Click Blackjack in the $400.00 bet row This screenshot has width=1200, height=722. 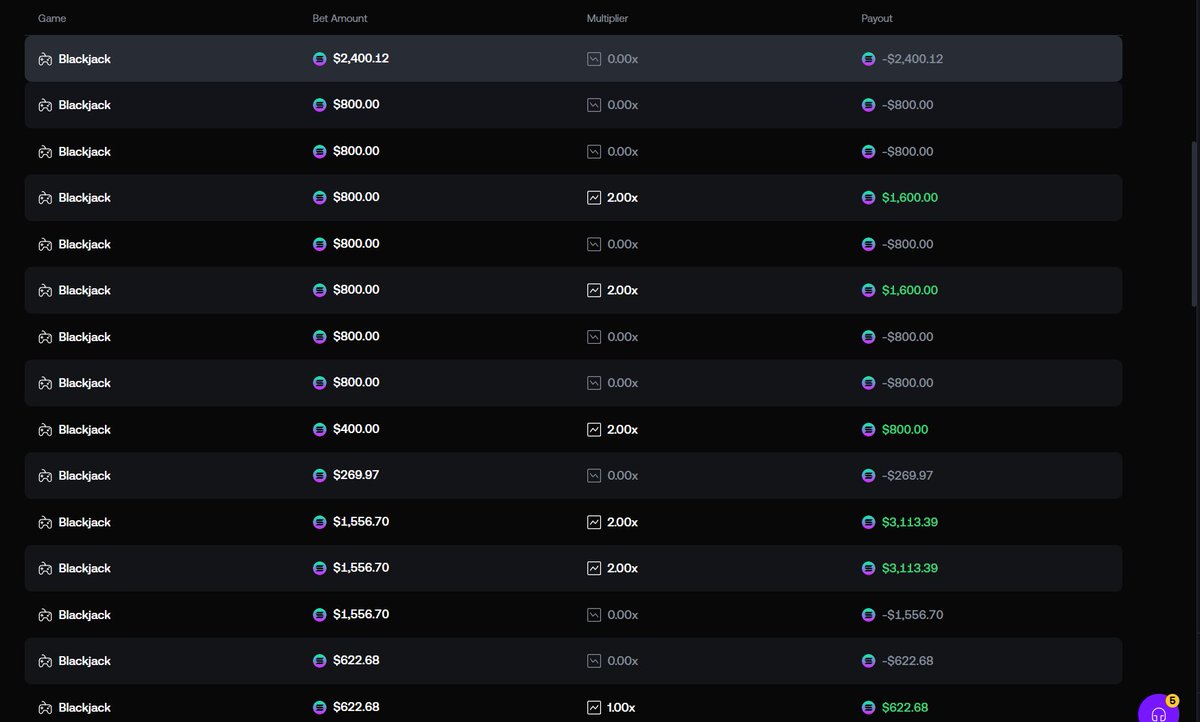[85, 430]
